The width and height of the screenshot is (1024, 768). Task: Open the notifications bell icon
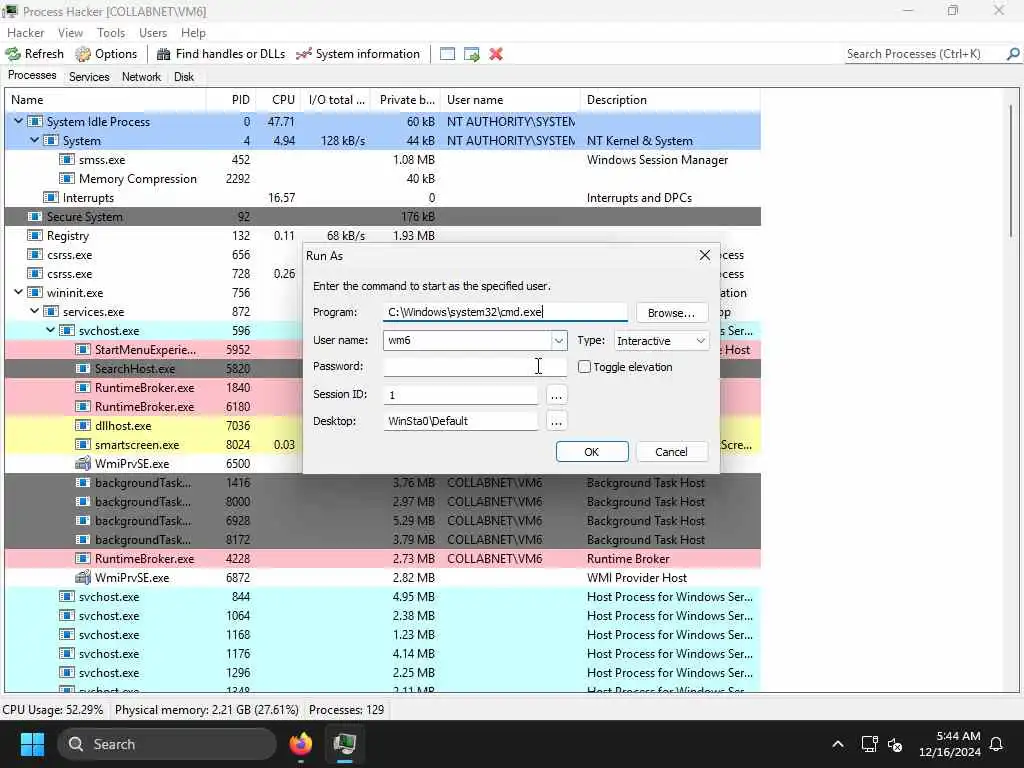pyautogui.click(x=997, y=744)
